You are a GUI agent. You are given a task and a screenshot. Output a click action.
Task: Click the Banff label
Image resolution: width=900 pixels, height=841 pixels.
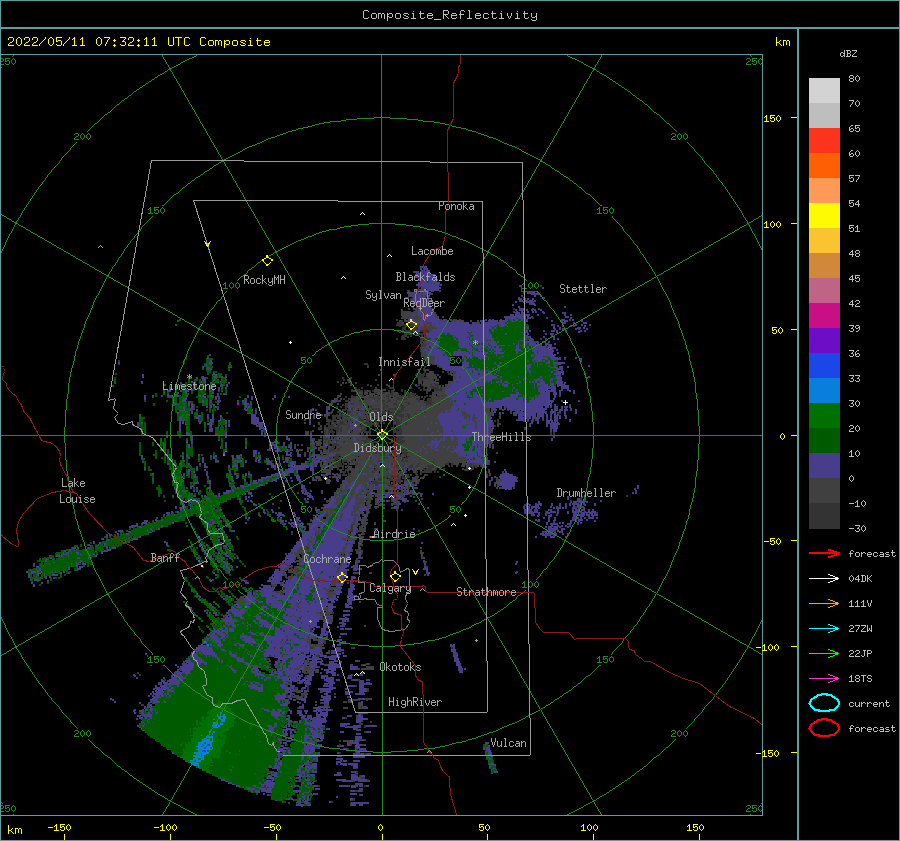click(x=165, y=557)
